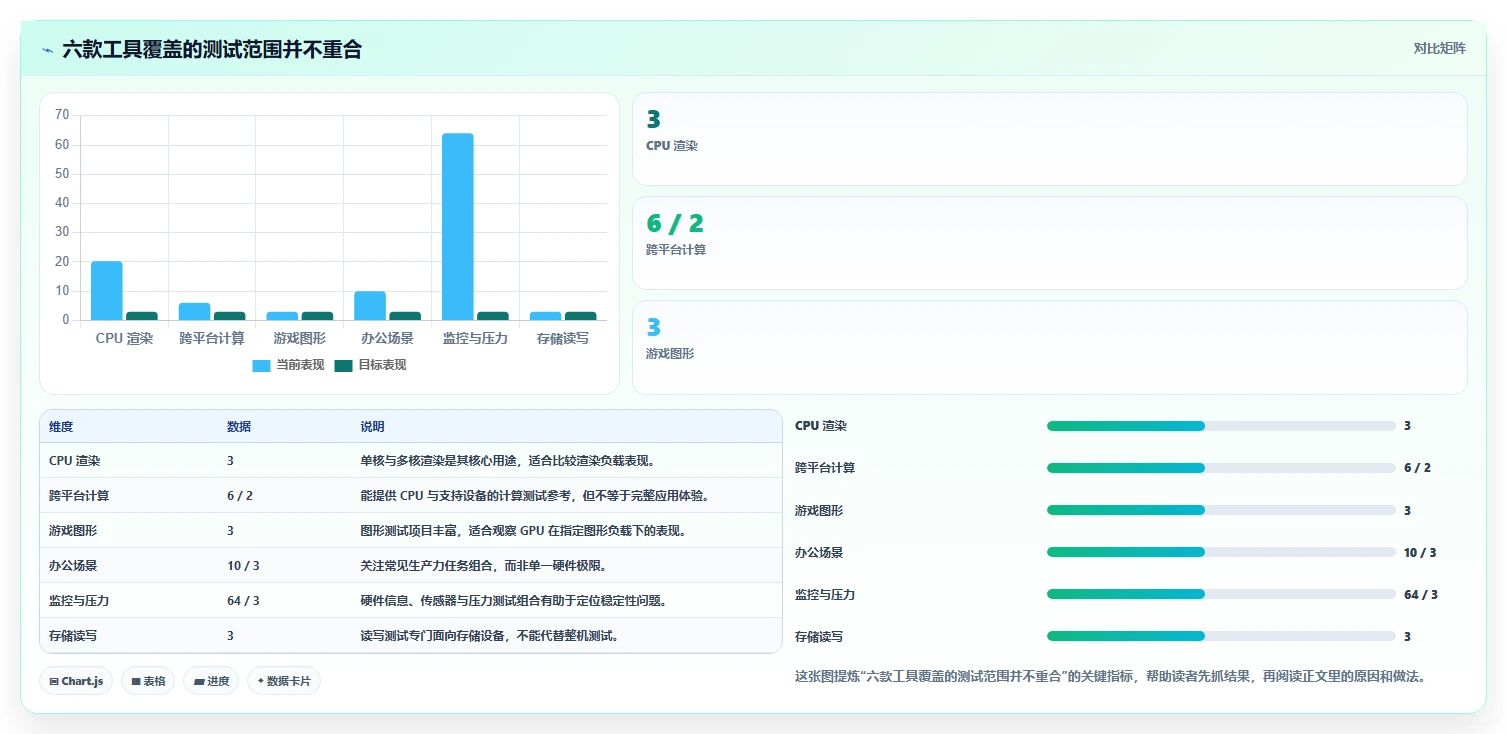Click the tall 监控与压力 blue bar
This screenshot has width=1507, height=734.
[x=458, y=227]
